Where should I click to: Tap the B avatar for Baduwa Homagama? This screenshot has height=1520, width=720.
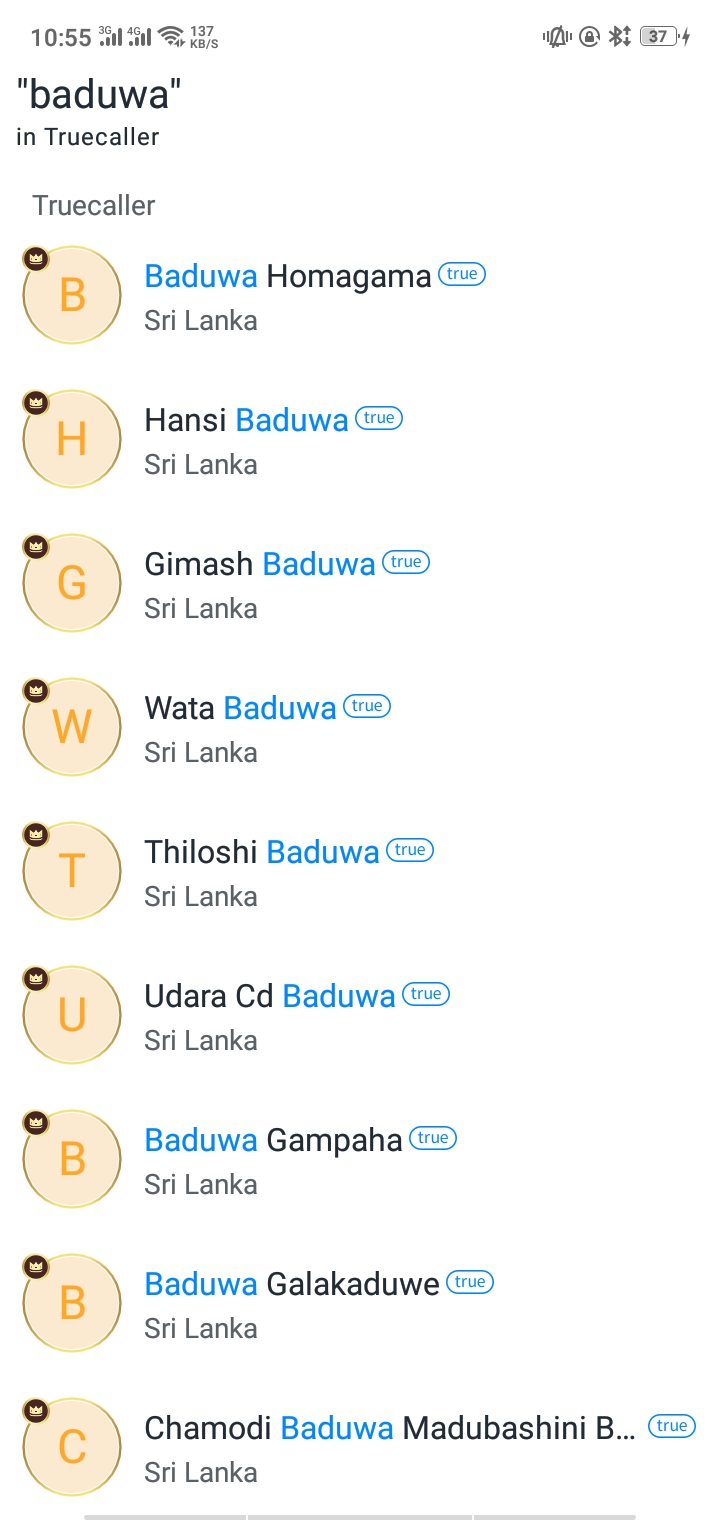[x=72, y=295]
